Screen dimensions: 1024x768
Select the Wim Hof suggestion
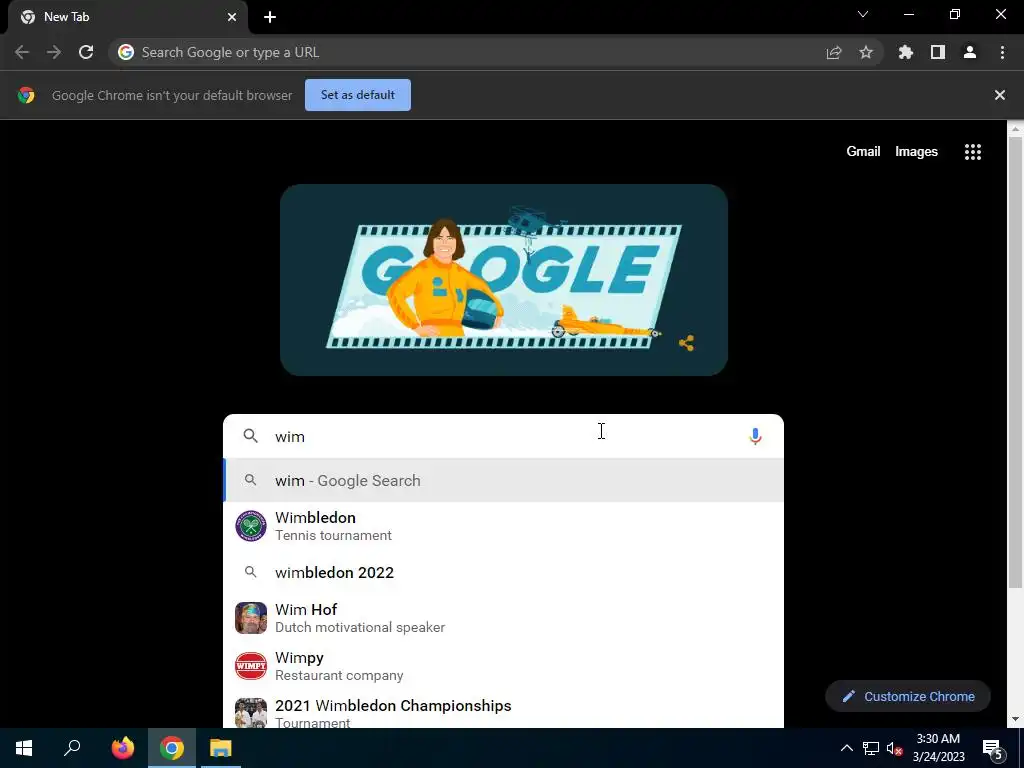[503, 618]
